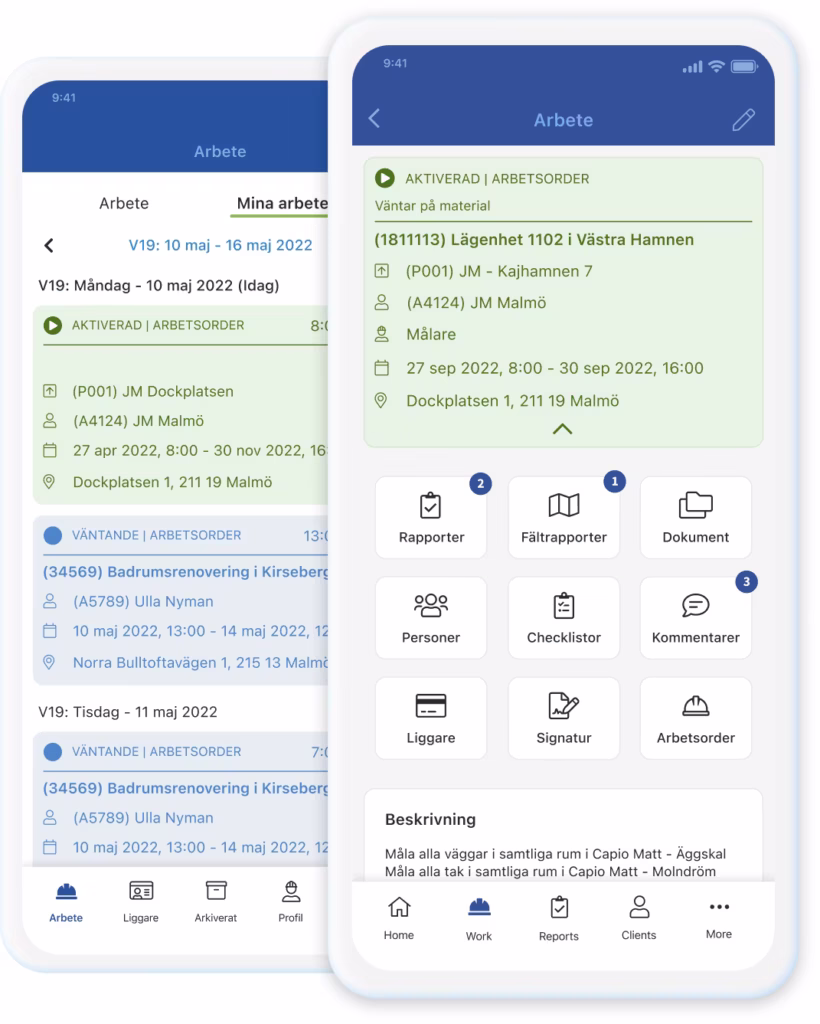Open Fältrapporter map tile
This screenshot has height=1024, width=820.
(x=563, y=517)
